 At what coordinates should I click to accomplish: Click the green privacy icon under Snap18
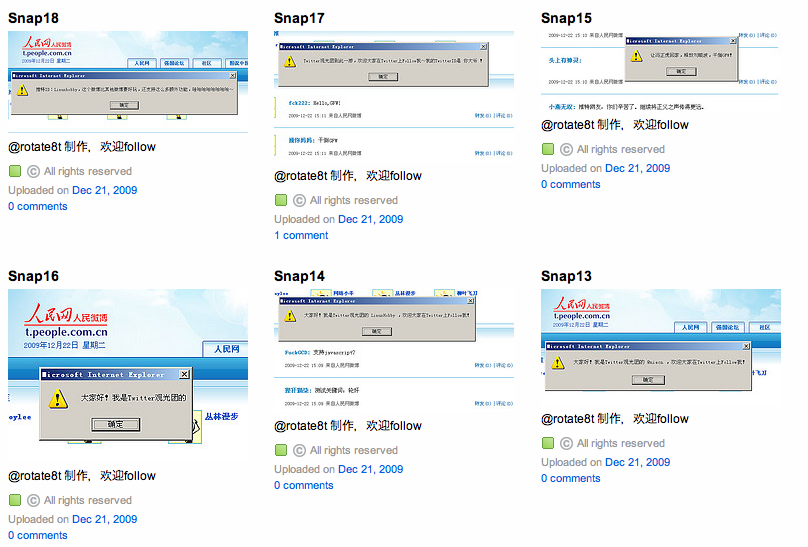click(15, 172)
